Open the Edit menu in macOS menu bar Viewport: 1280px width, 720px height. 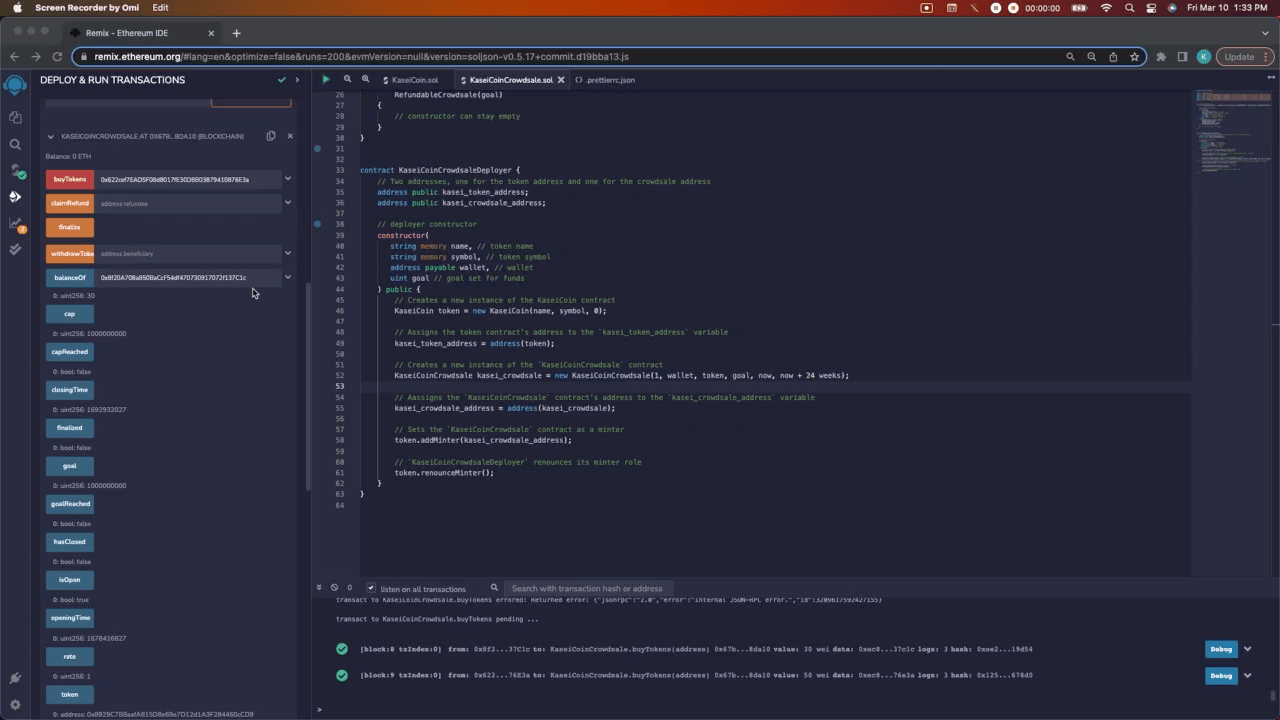click(160, 8)
